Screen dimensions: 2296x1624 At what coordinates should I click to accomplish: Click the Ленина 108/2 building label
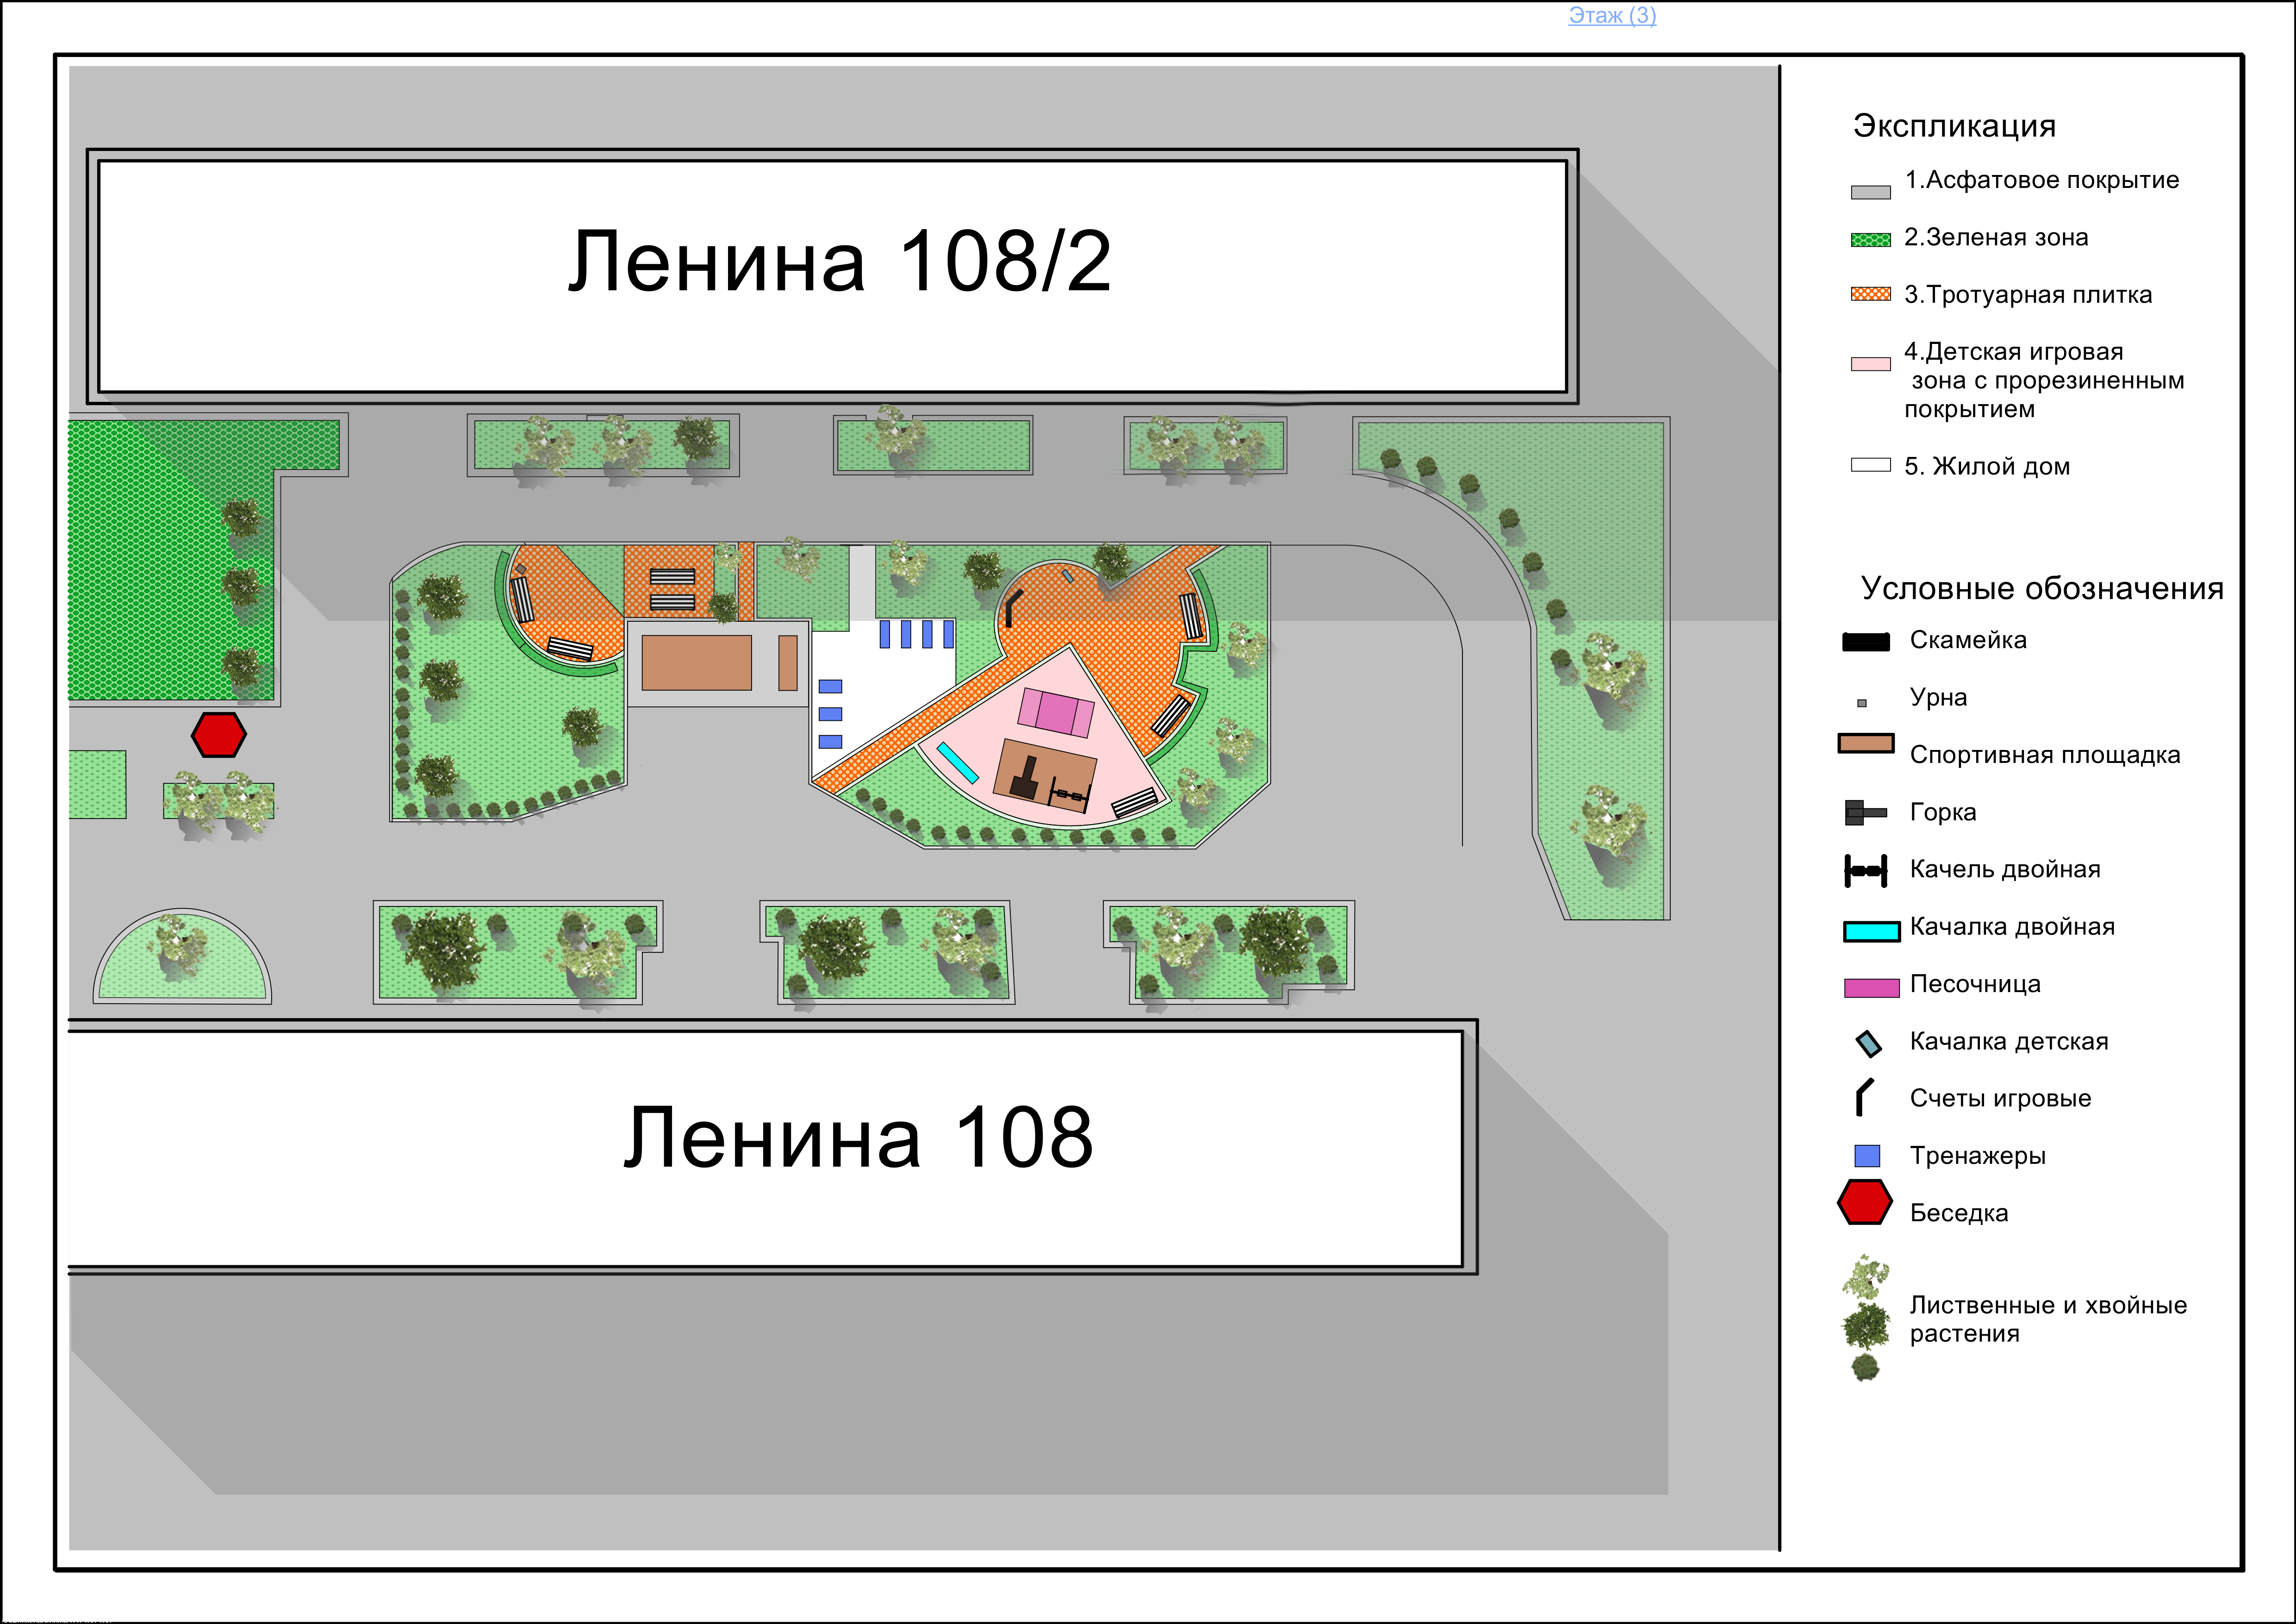coord(839,261)
